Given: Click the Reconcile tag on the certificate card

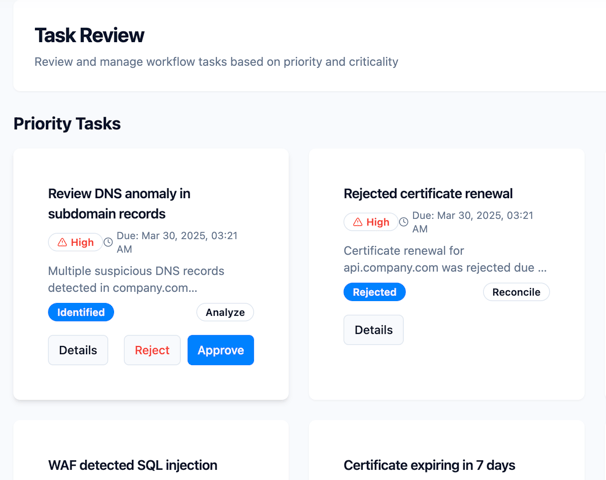Looking at the screenshot, I should [516, 292].
